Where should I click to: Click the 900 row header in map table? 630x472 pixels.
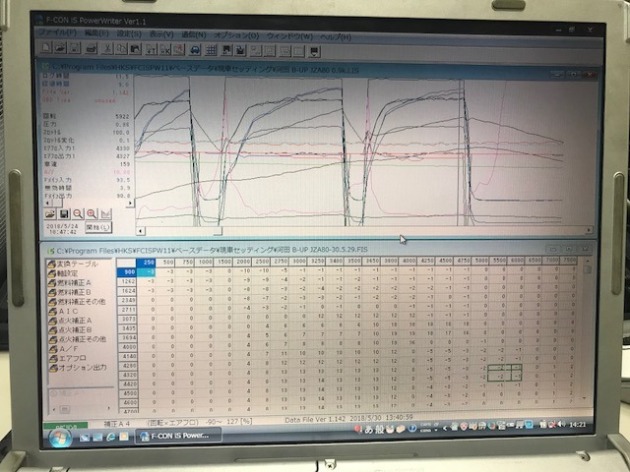127,272
